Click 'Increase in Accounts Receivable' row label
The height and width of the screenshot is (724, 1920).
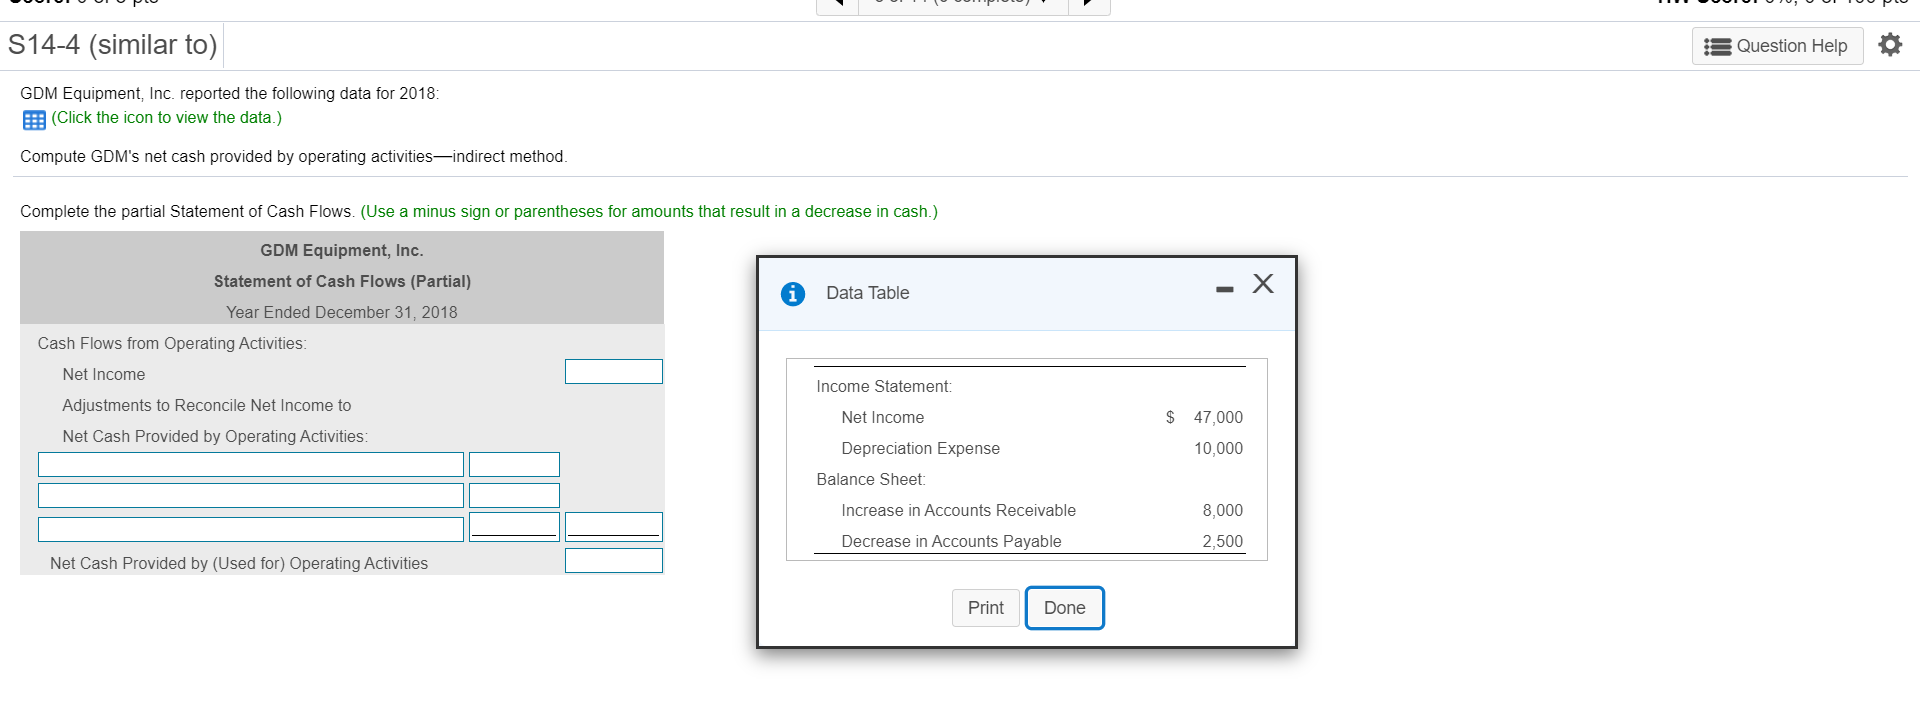pos(958,511)
